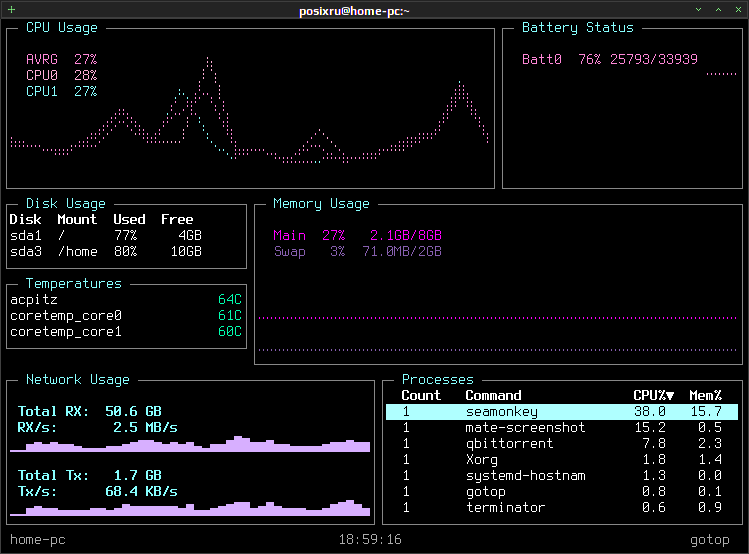This screenshot has width=749, height=554.
Task: Click the Processes panel title
Action: pos(438,380)
